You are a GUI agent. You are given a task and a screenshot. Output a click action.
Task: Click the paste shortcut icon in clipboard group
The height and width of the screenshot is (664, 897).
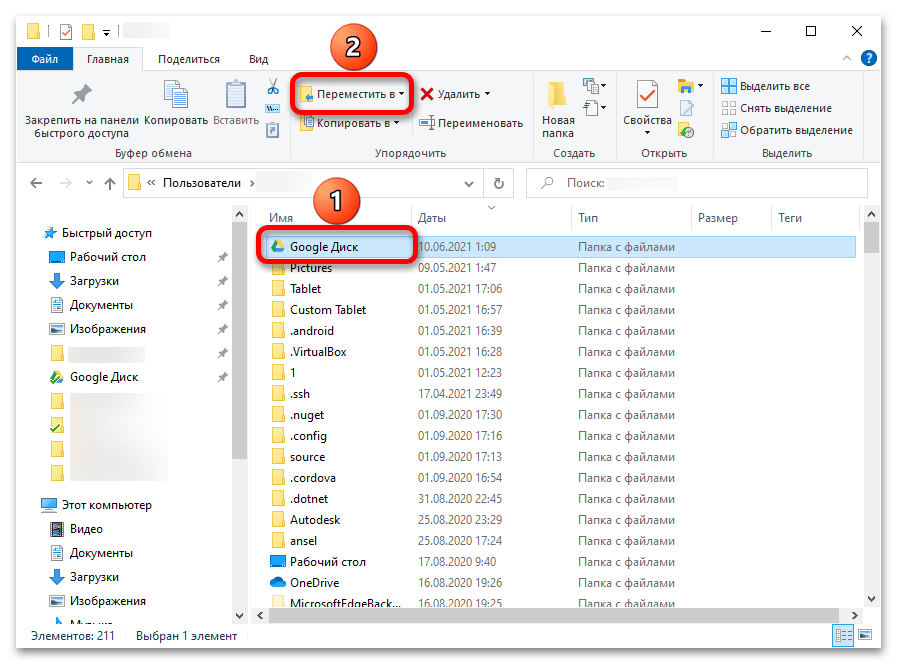[x=273, y=130]
